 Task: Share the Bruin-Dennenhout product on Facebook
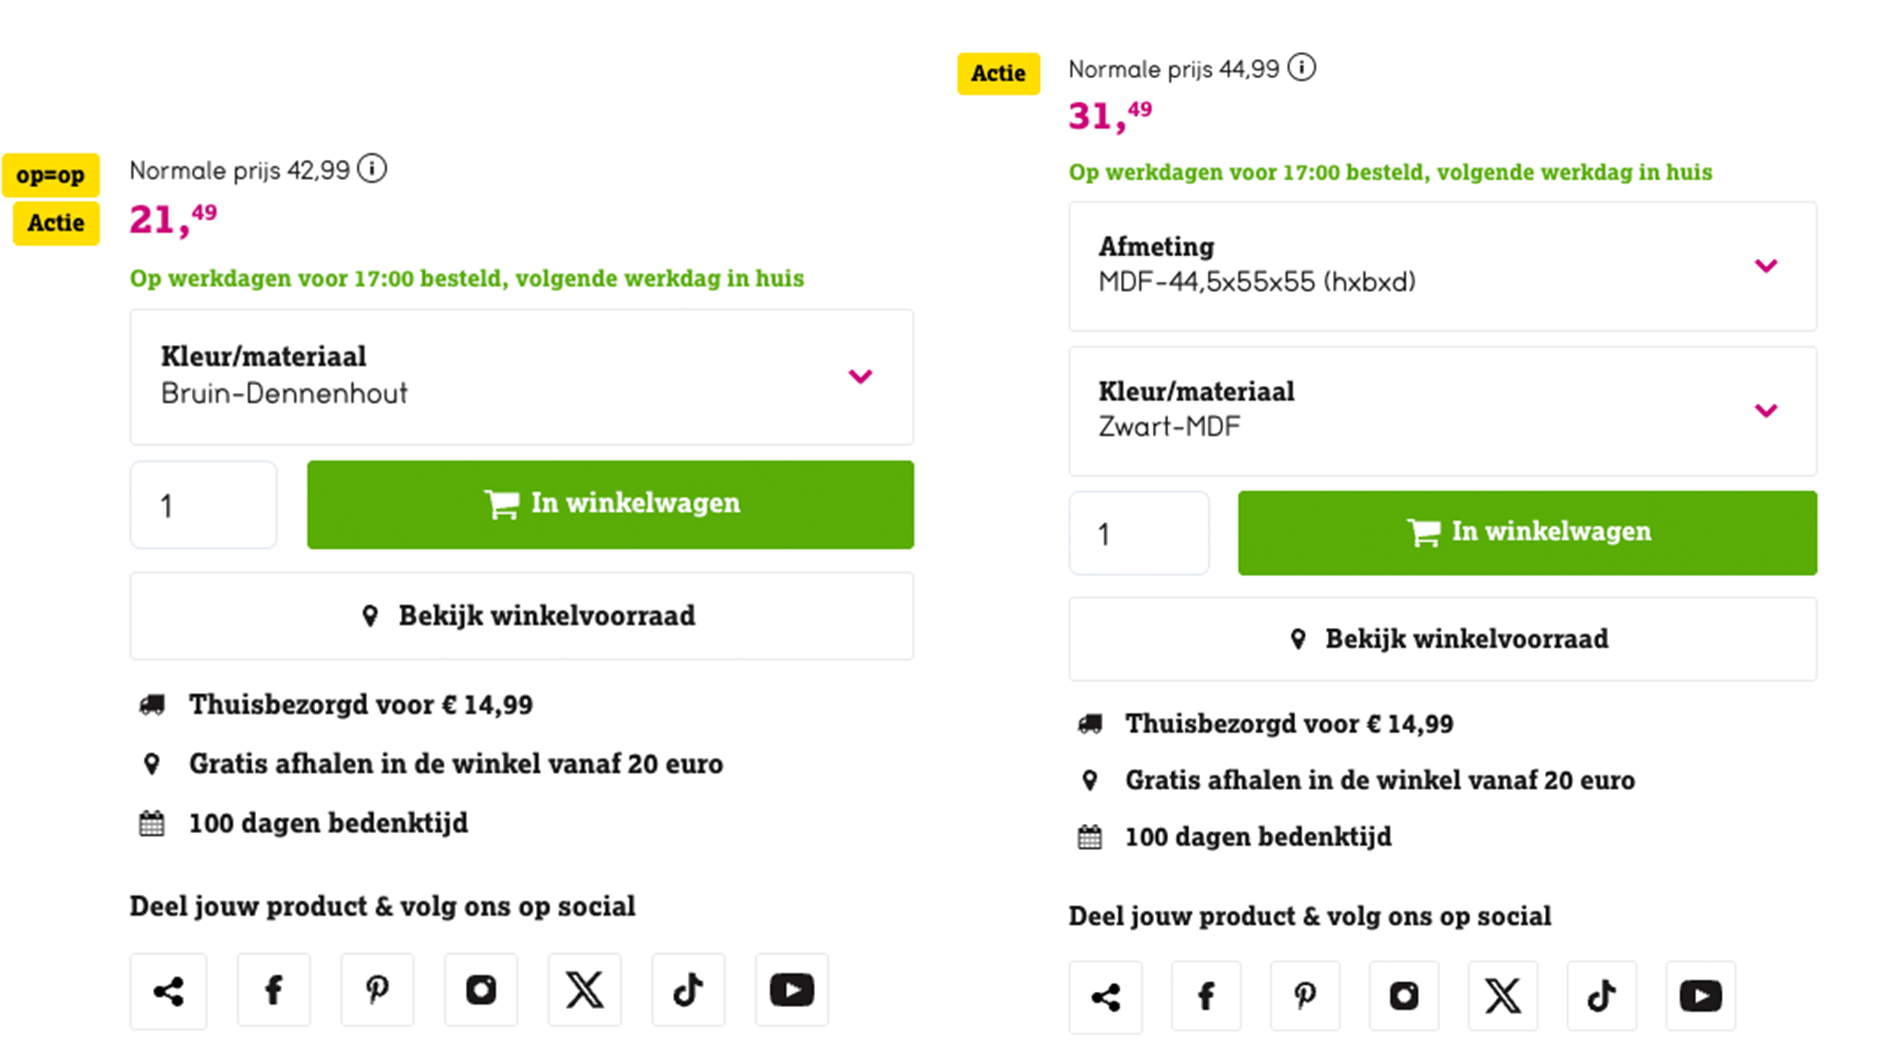tap(274, 991)
